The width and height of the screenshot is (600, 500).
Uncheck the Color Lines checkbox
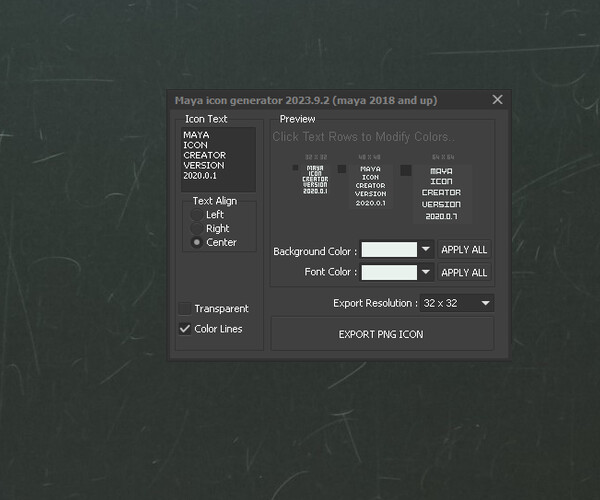(185, 329)
